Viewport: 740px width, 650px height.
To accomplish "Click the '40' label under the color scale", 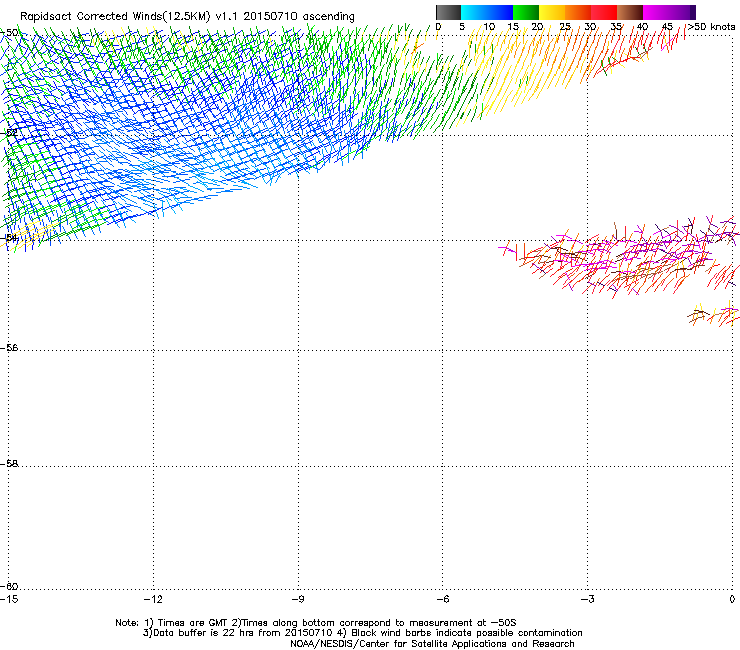I will (642, 27).
